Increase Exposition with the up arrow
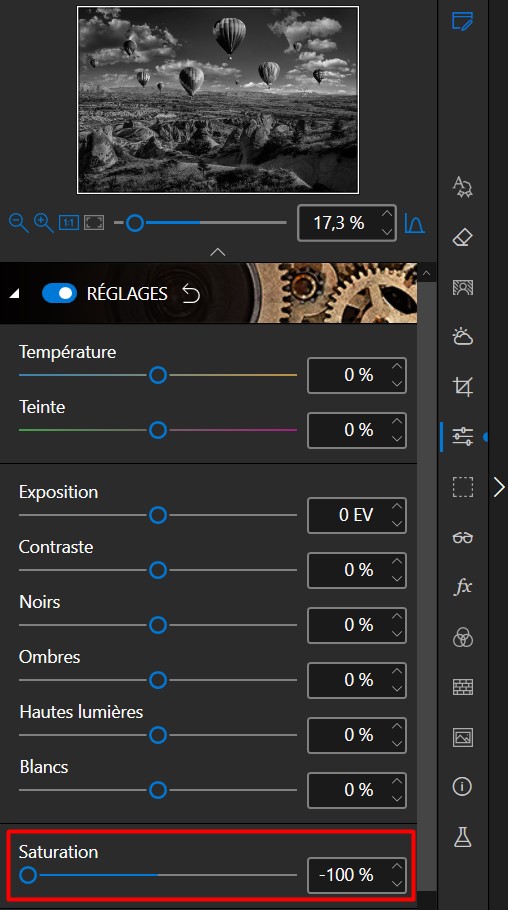Image resolution: width=508 pixels, height=910 pixels. 397,507
